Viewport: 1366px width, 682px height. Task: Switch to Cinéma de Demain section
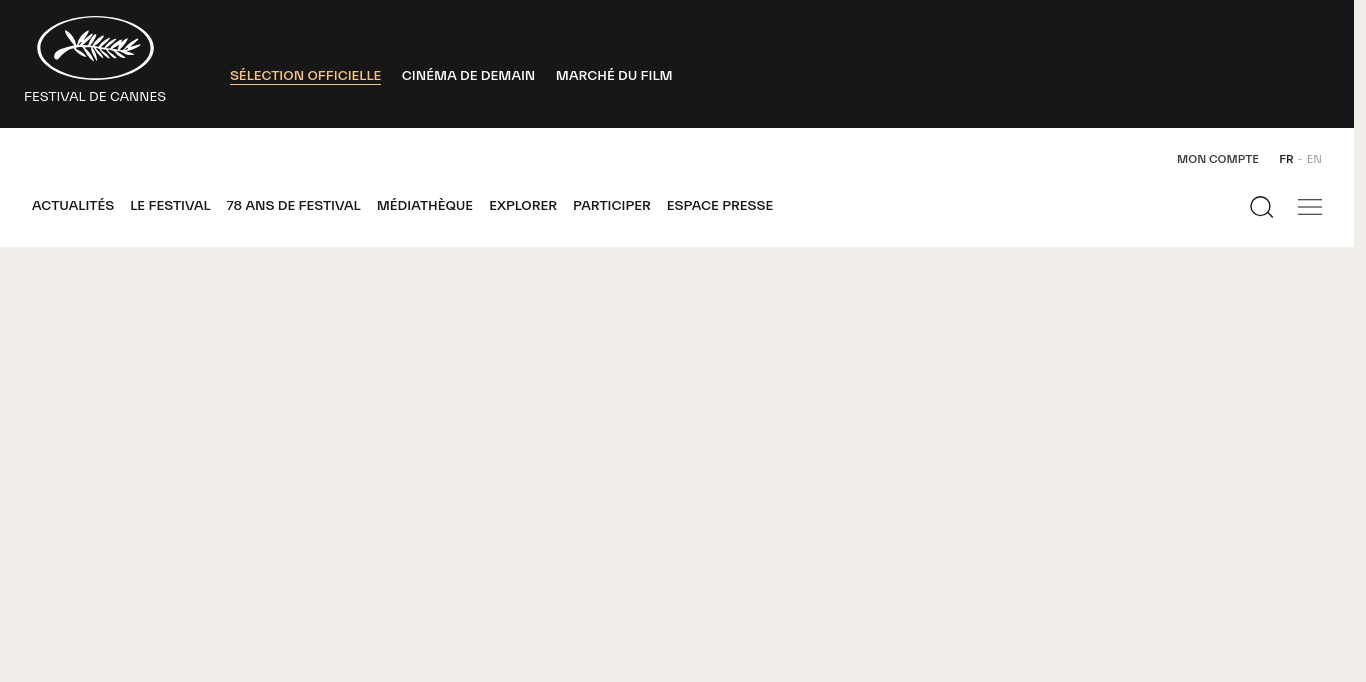(x=468, y=76)
